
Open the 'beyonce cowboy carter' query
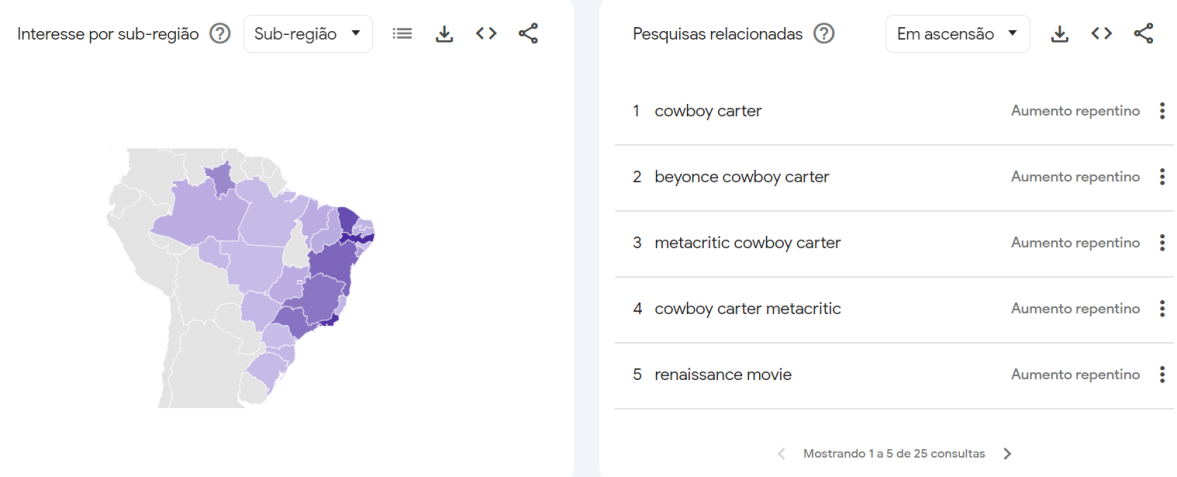pos(742,177)
